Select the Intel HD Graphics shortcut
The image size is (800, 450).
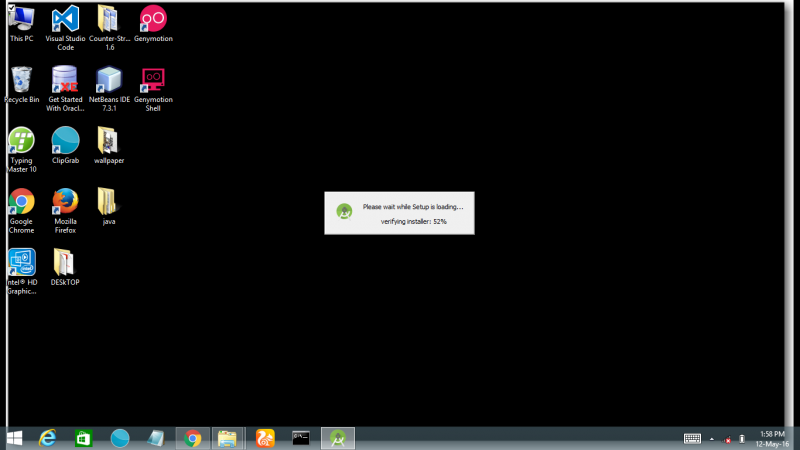[21, 271]
